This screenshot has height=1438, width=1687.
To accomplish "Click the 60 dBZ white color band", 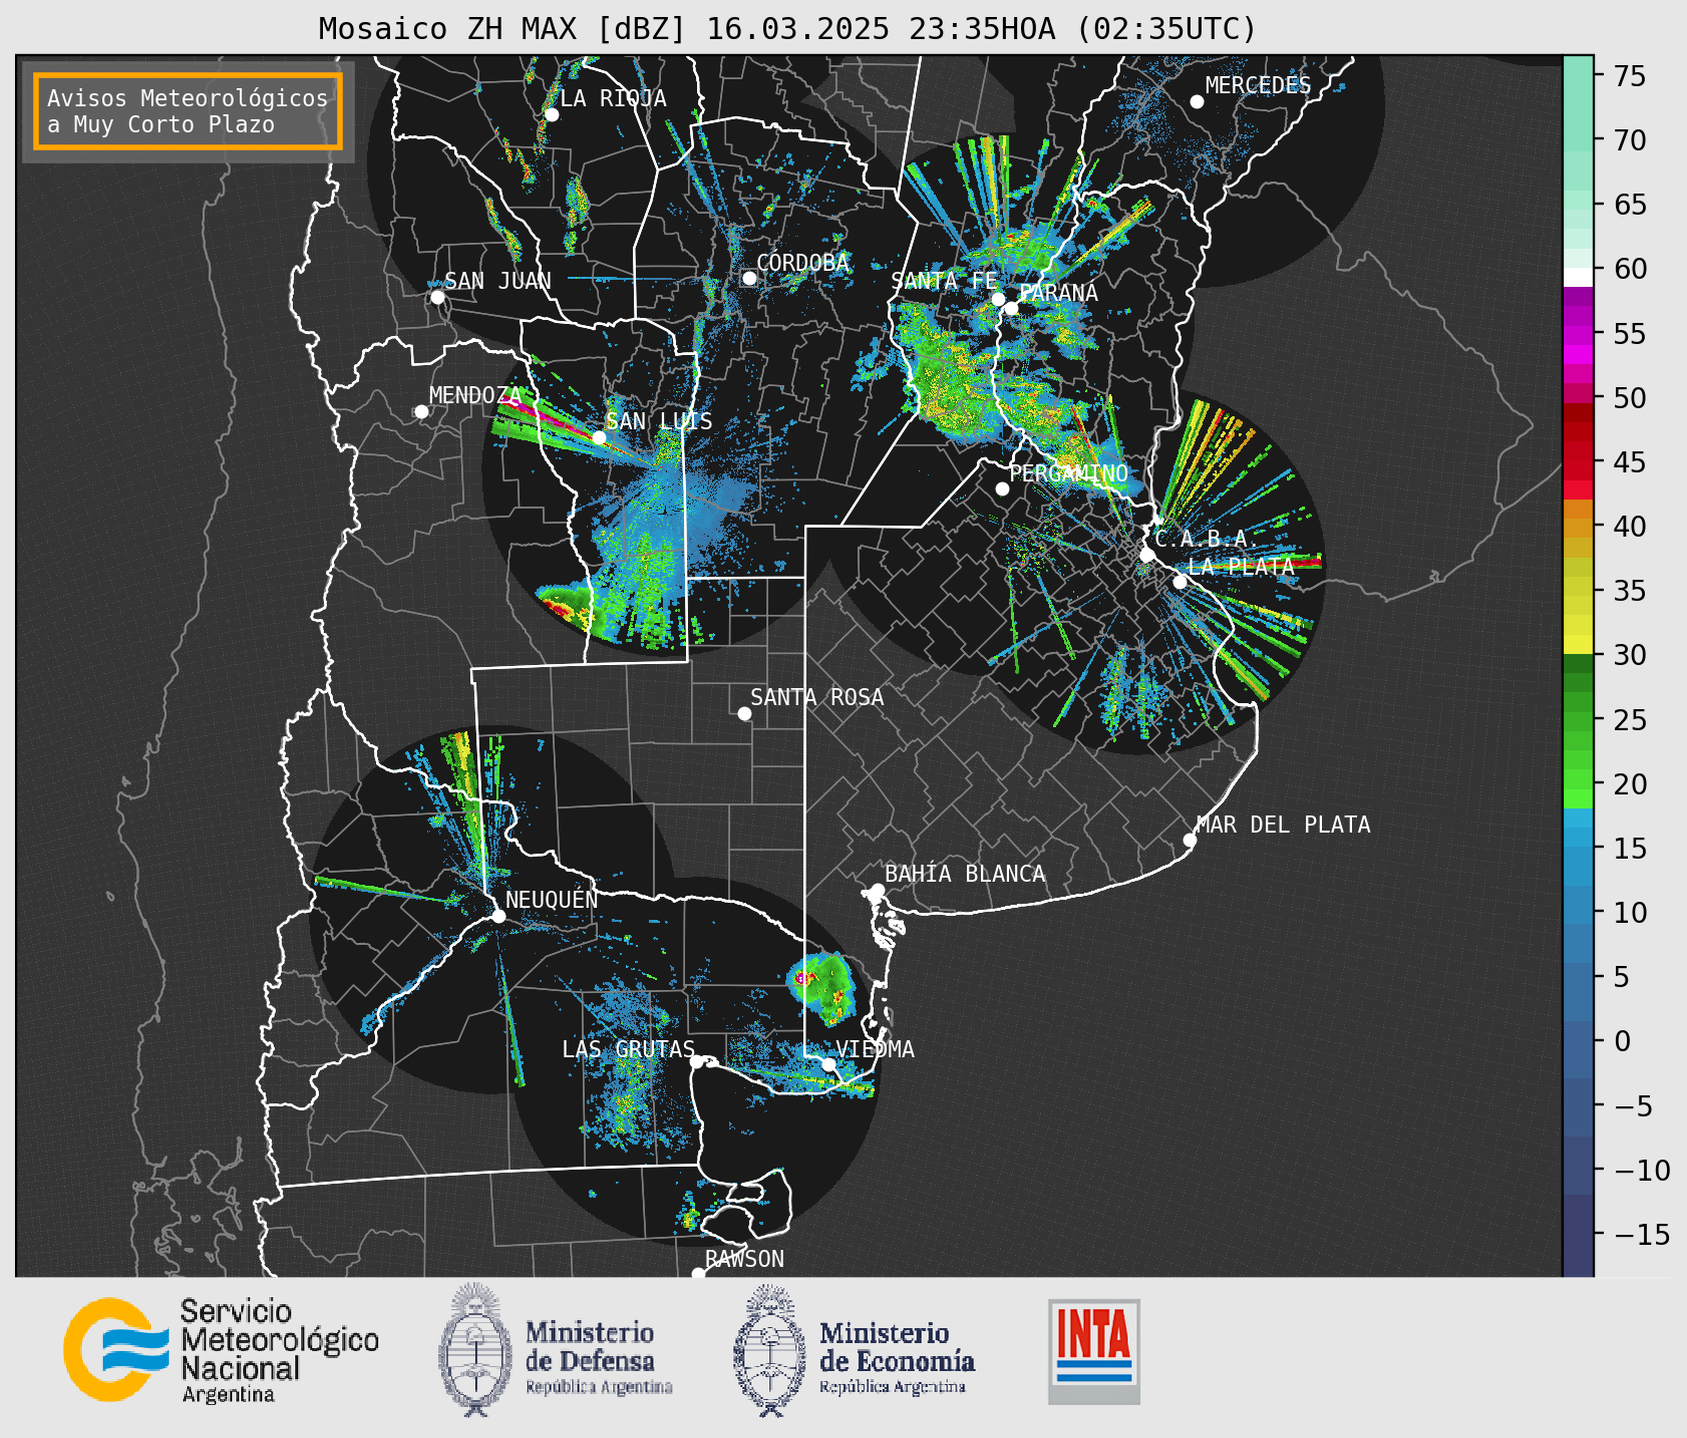I will point(1578,276).
